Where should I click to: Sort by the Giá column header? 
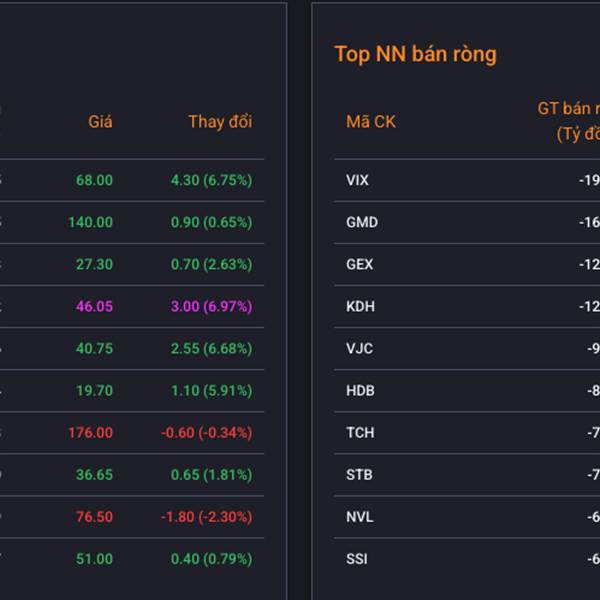[100, 122]
